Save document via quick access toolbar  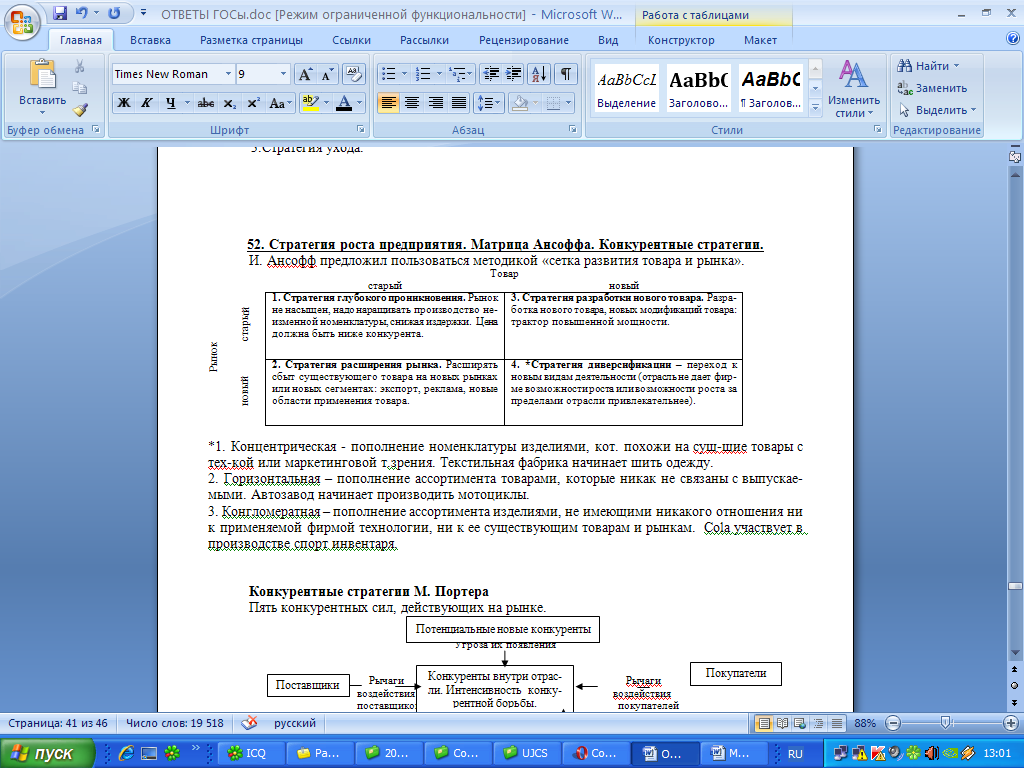click(60, 13)
